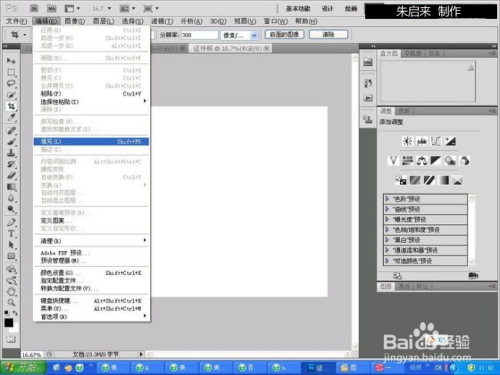500x375 pixels.
Task: Add a Vibrance adjustment
Action: [x=393, y=161]
